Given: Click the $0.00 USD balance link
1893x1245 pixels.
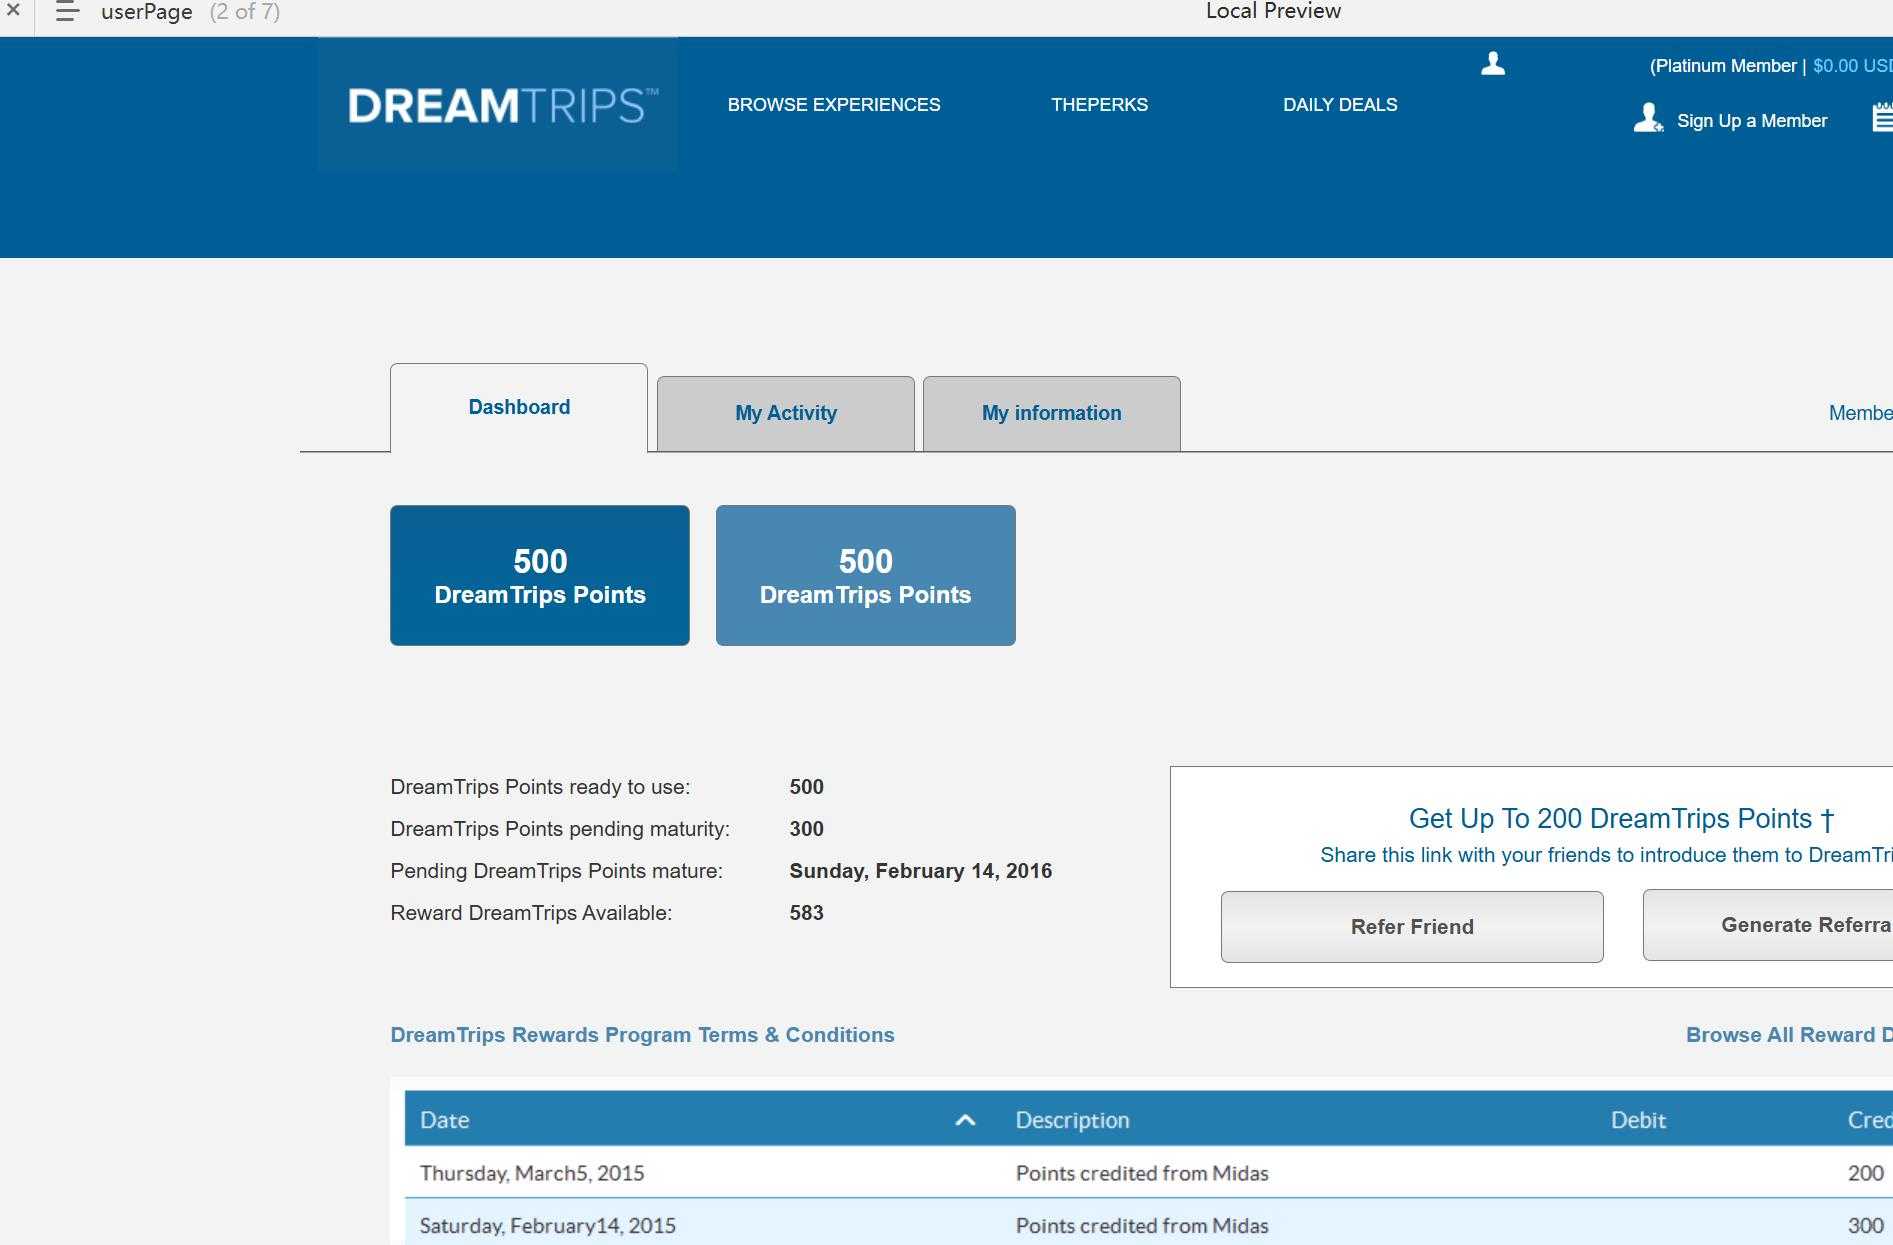Looking at the screenshot, I should [x=1853, y=66].
